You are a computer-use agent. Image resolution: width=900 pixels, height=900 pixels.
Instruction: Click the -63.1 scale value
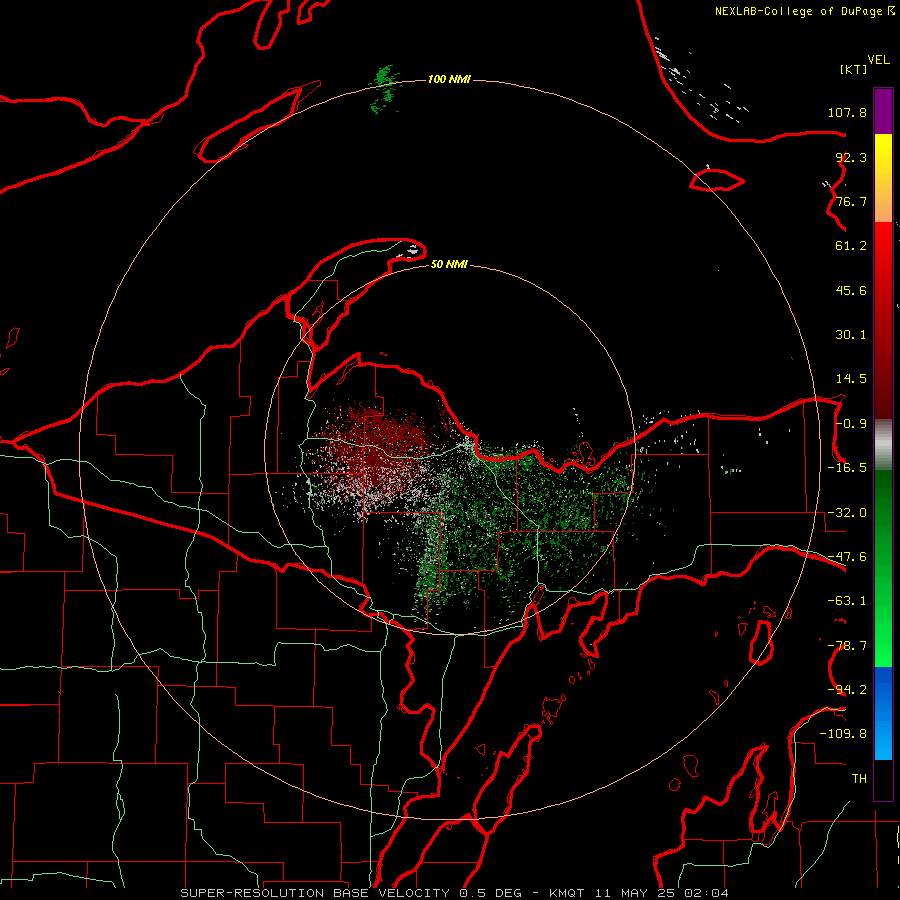coord(847,601)
